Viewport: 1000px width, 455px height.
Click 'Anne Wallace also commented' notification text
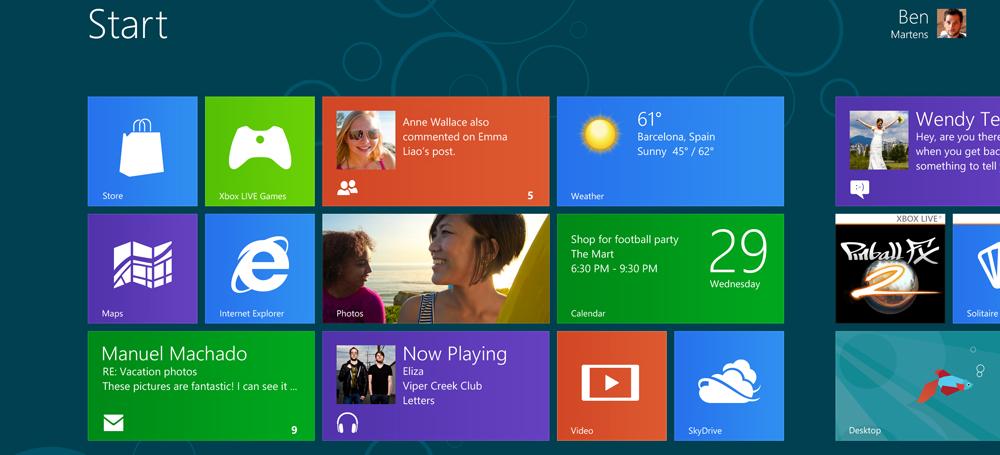pyautogui.click(x=455, y=137)
